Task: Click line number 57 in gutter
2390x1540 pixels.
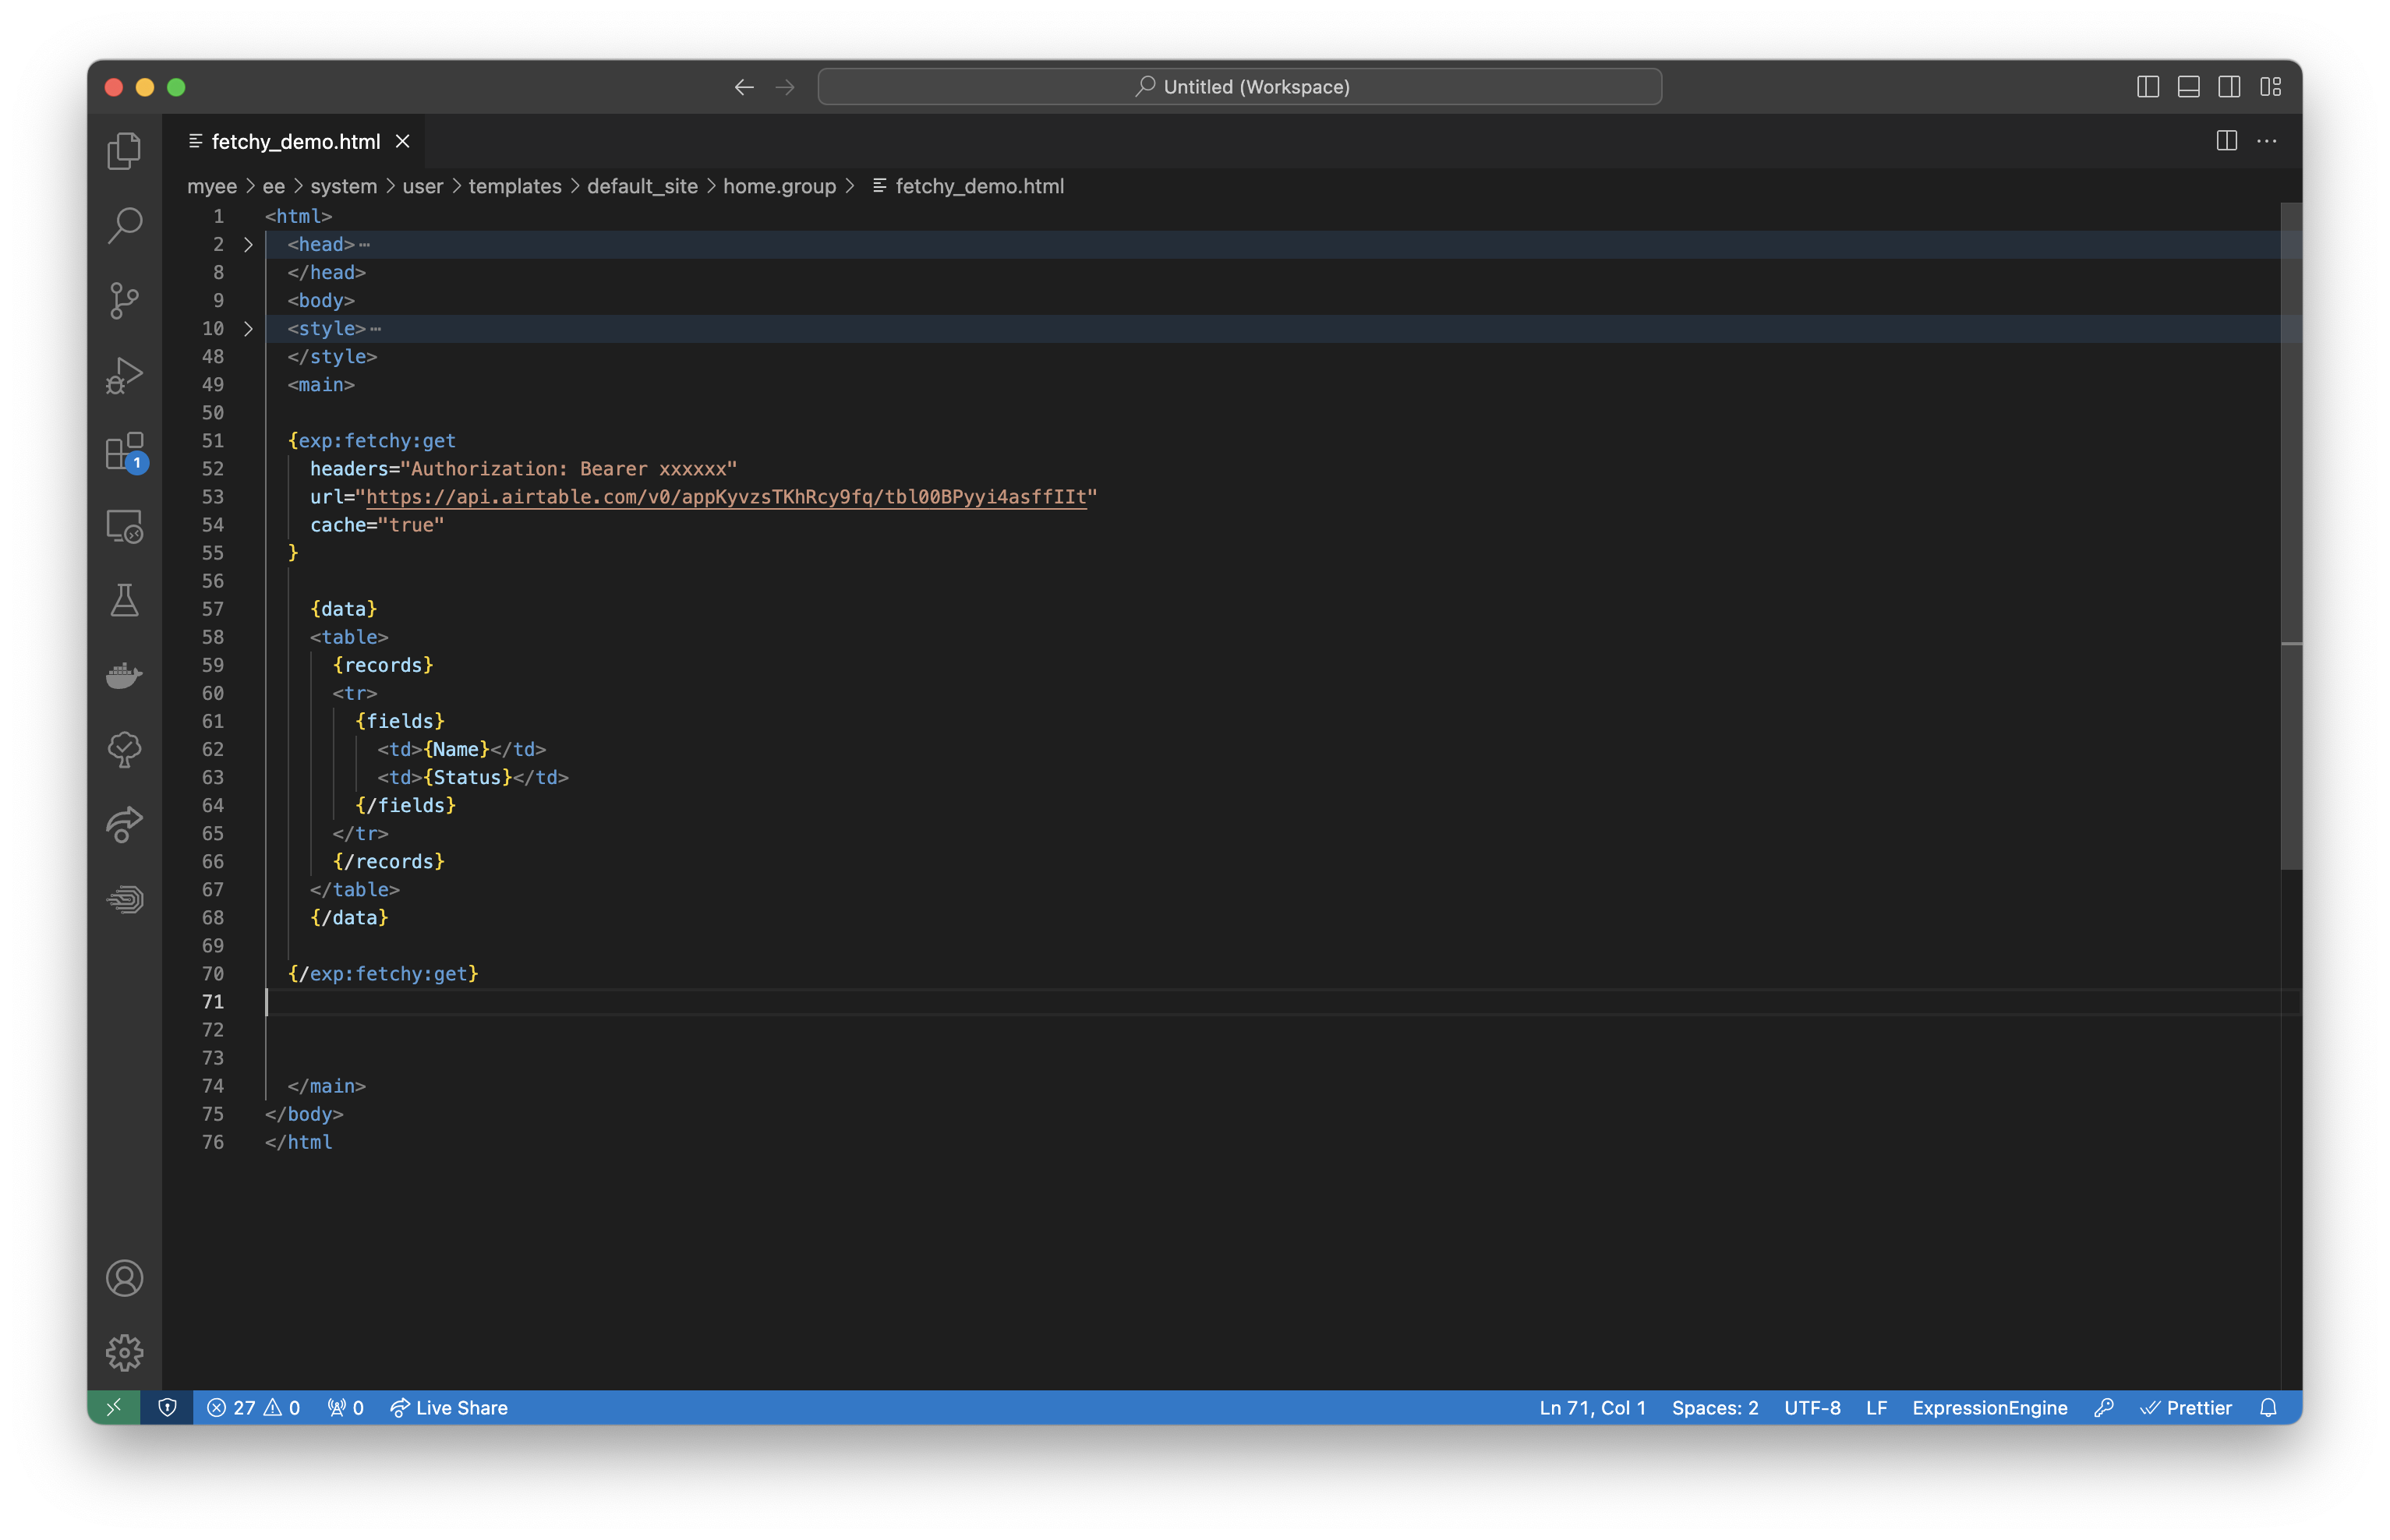Action: pos(213,609)
